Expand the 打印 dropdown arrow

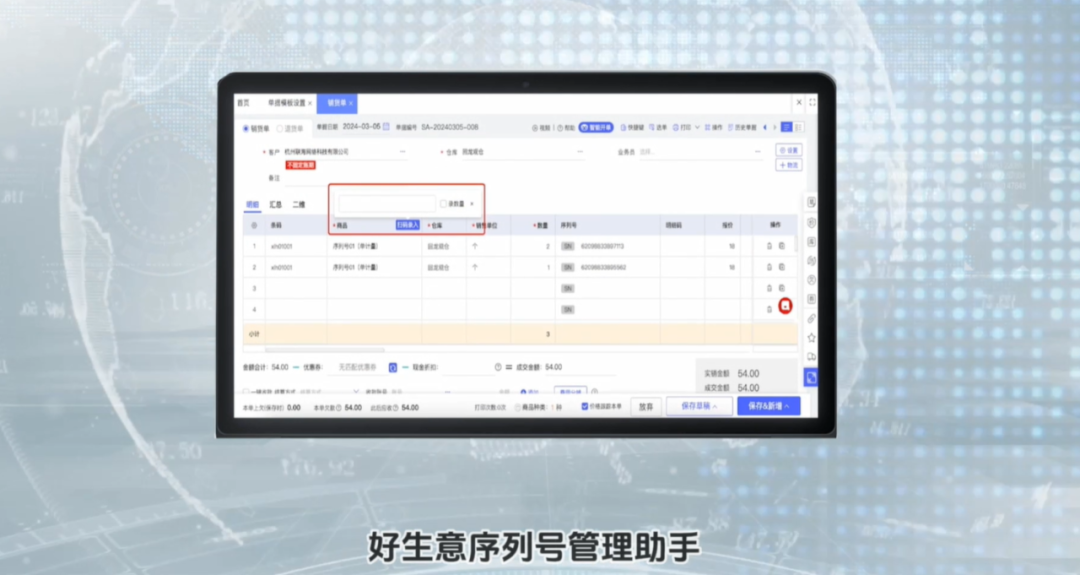697,128
